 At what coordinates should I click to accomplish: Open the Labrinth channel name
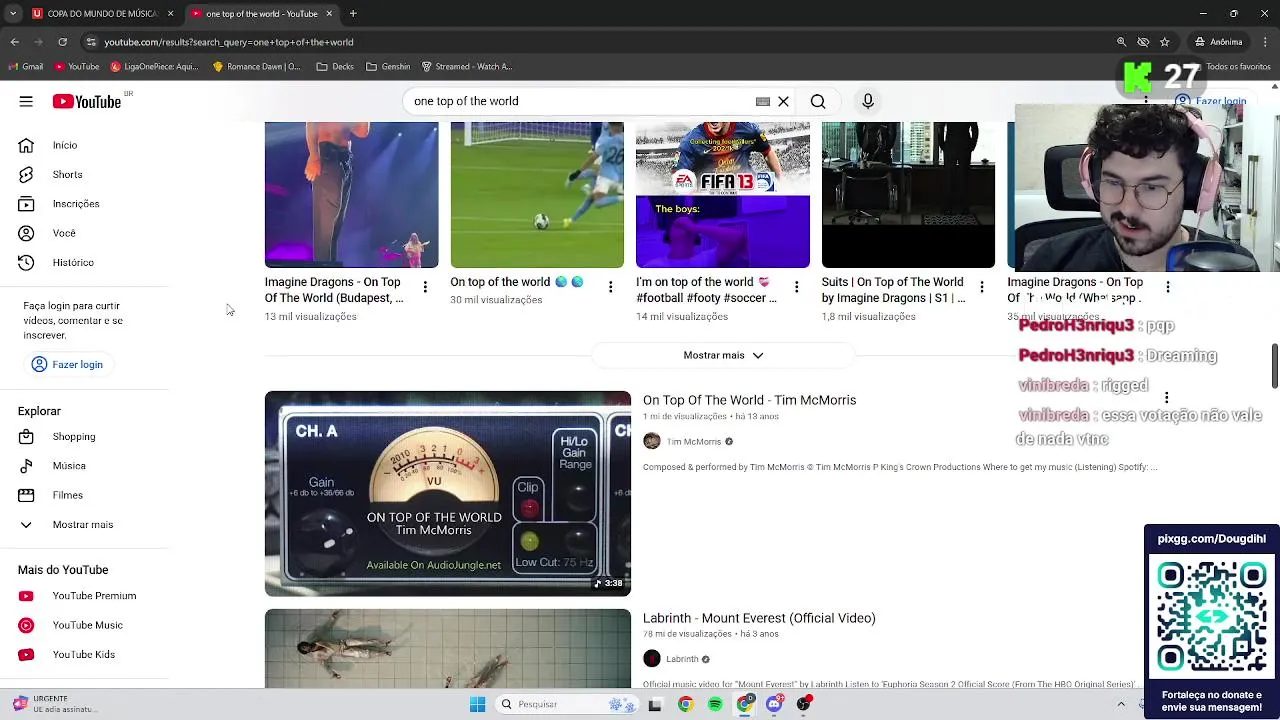click(x=682, y=659)
